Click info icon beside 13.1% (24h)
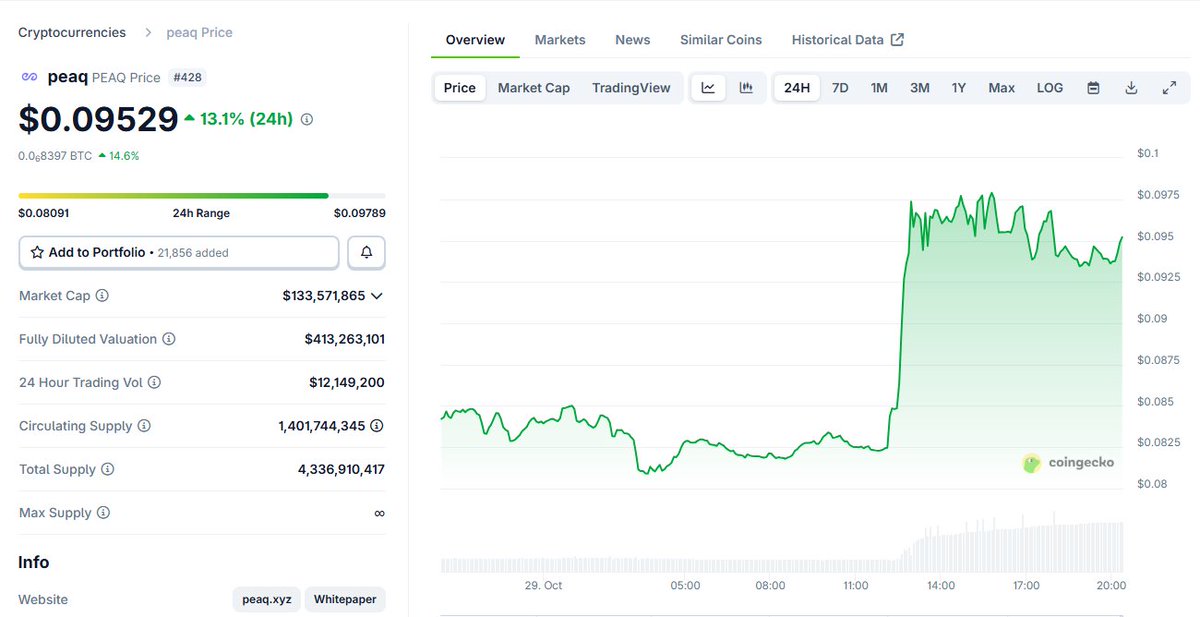The height and width of the screenshot is (617, 1200). pos(307,119)
